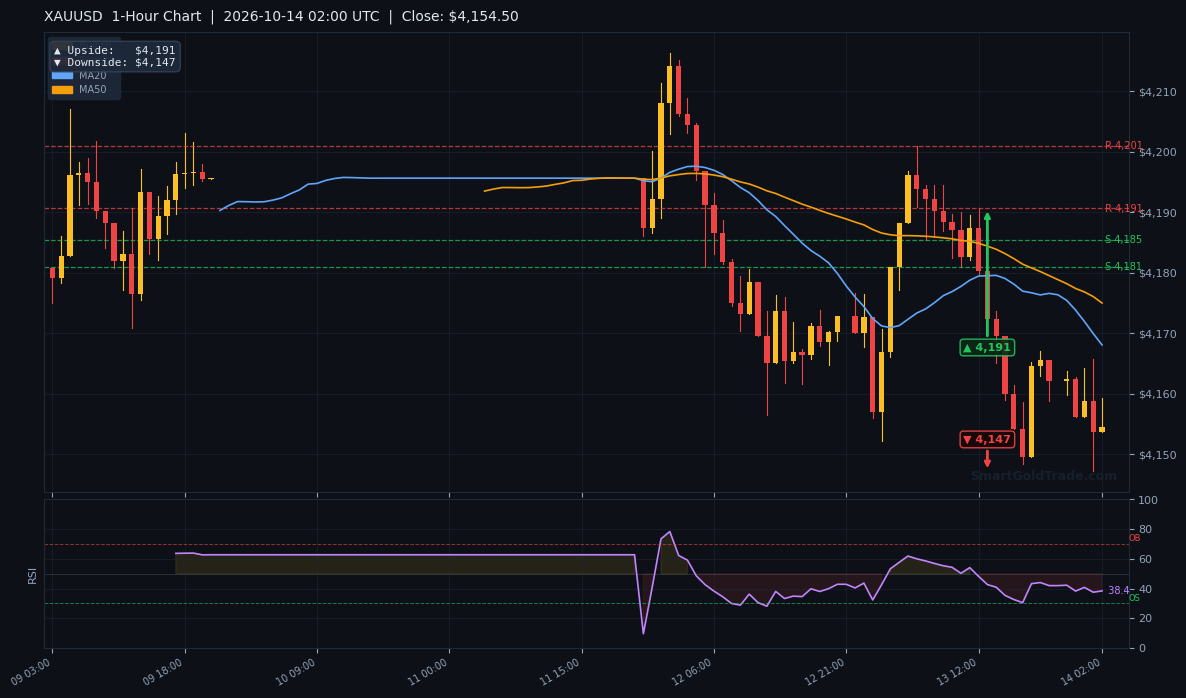This screenshot has width=1186, height=698.
Task: Click the Close: $4,154.50 readout
Action: [460, 17]
